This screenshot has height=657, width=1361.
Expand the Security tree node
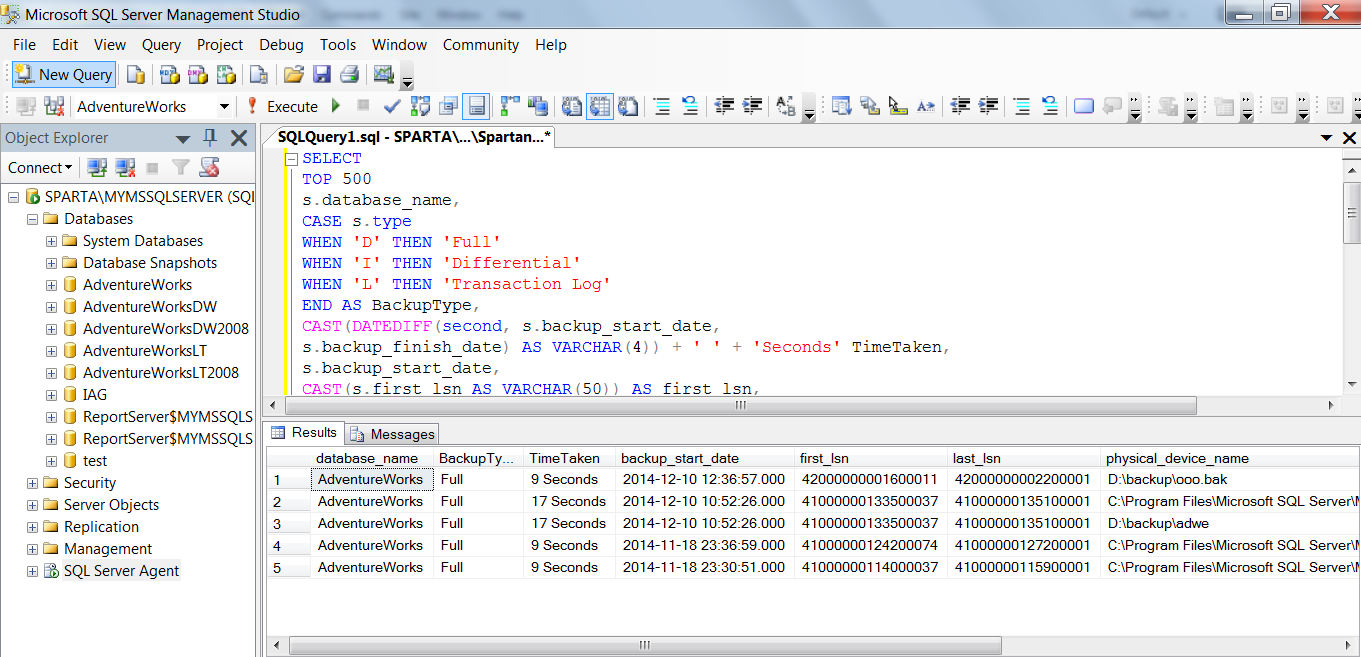point(33,483)
